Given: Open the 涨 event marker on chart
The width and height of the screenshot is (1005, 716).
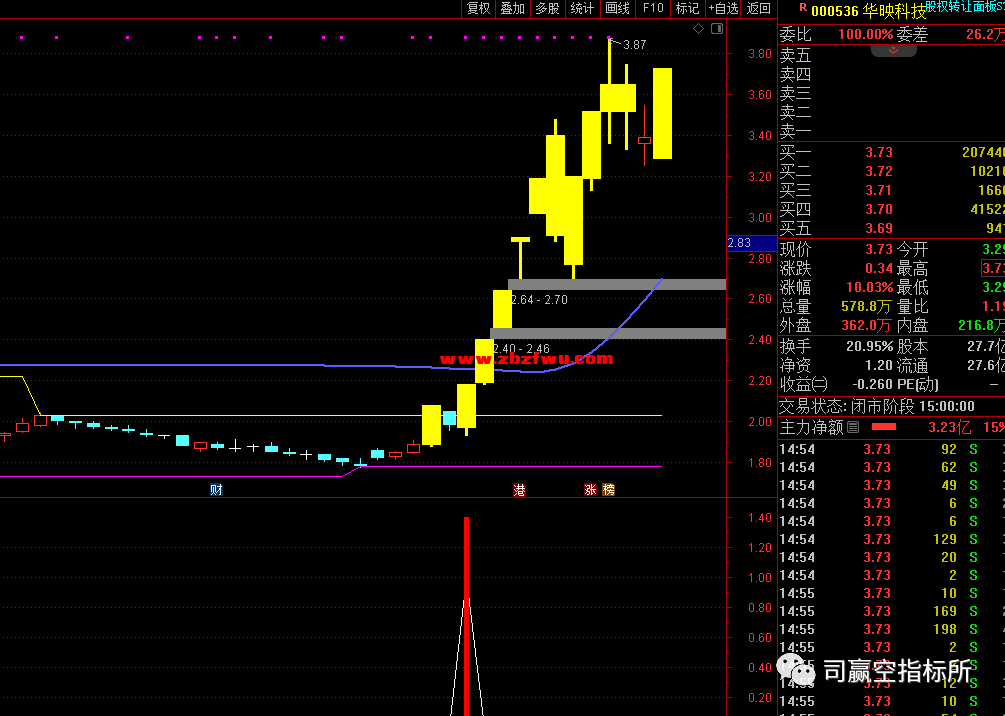Looking at the screenshot, I should point(590,490).
